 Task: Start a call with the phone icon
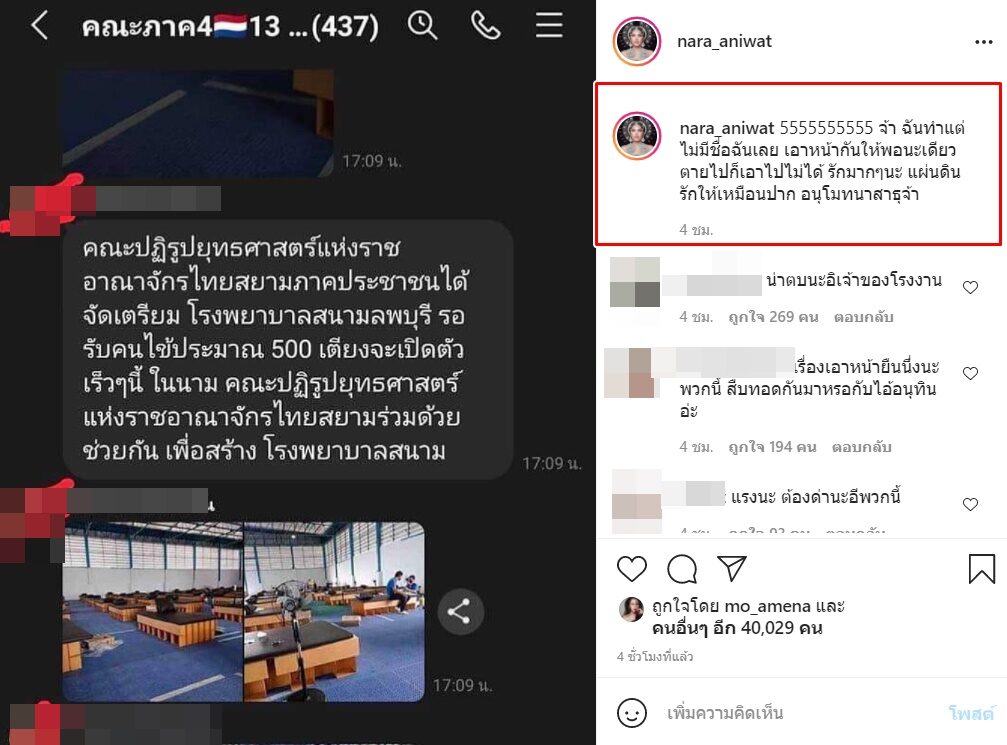pos(486,26)
